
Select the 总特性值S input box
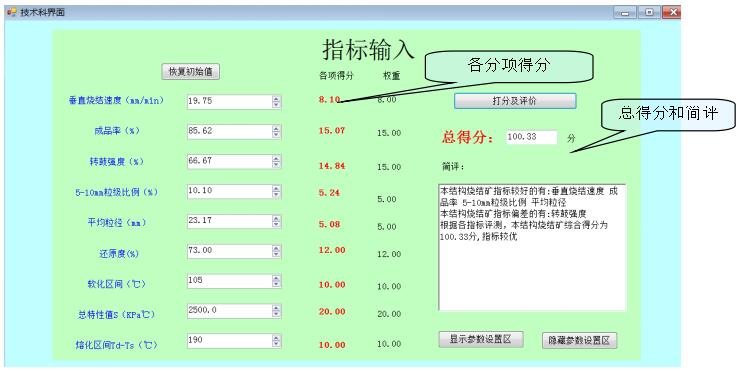[229, 311]
